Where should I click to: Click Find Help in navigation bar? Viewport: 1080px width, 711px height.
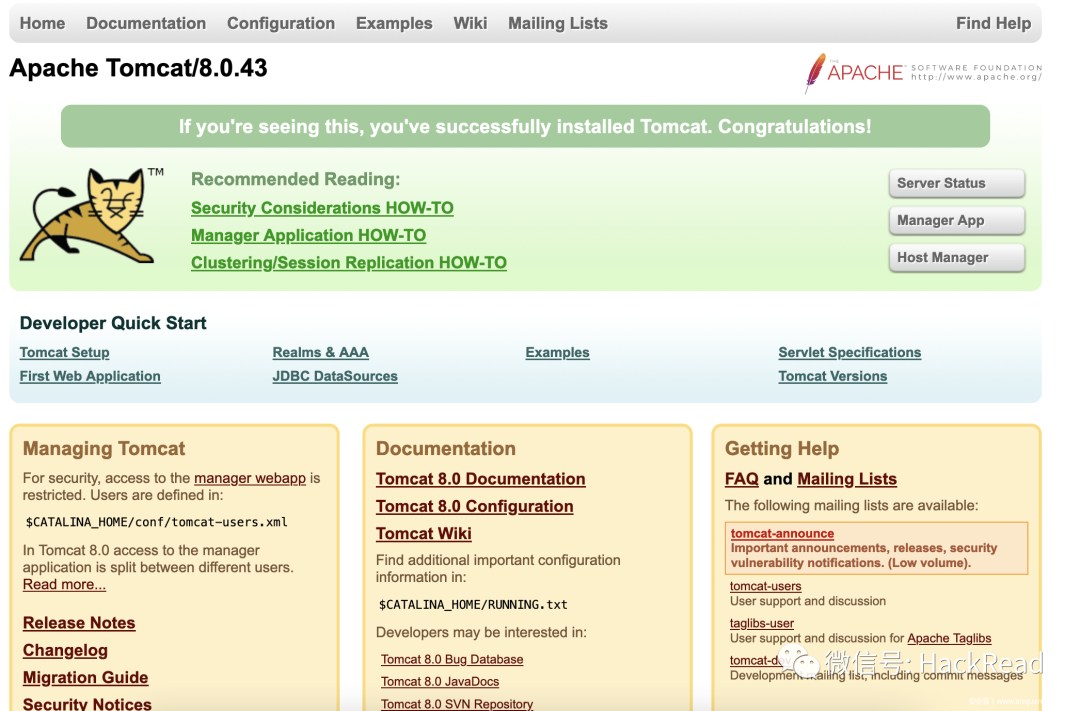[x=993, y=23]
